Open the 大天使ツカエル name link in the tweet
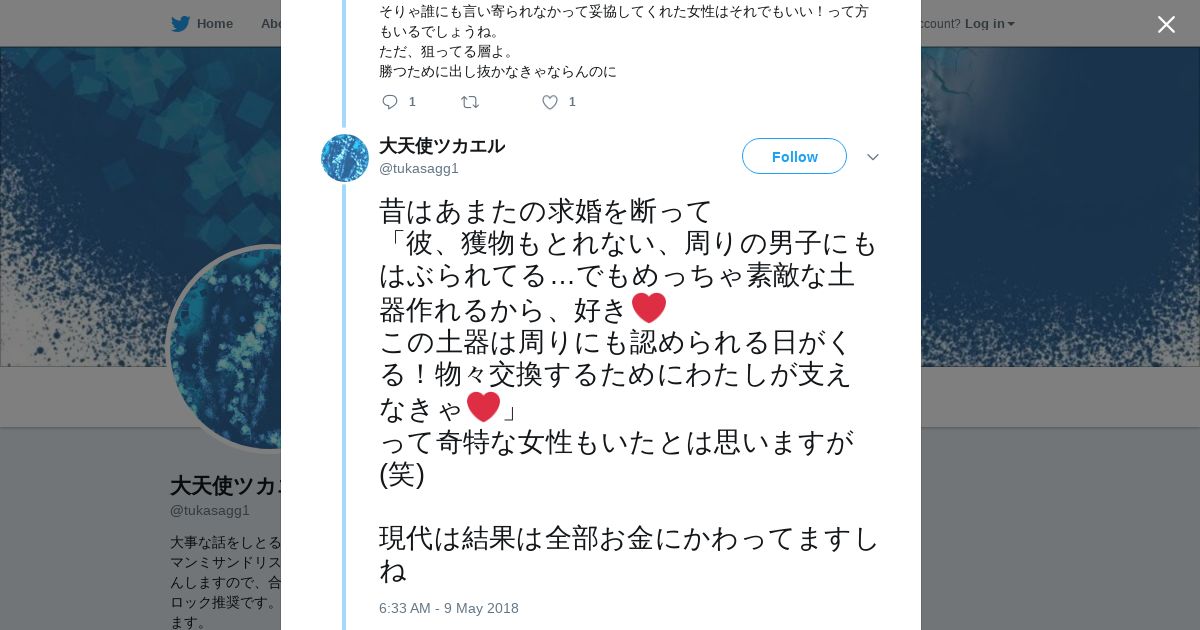Image resolution: width=1200 pixels, height=630 pixels. tap(442, 146)
